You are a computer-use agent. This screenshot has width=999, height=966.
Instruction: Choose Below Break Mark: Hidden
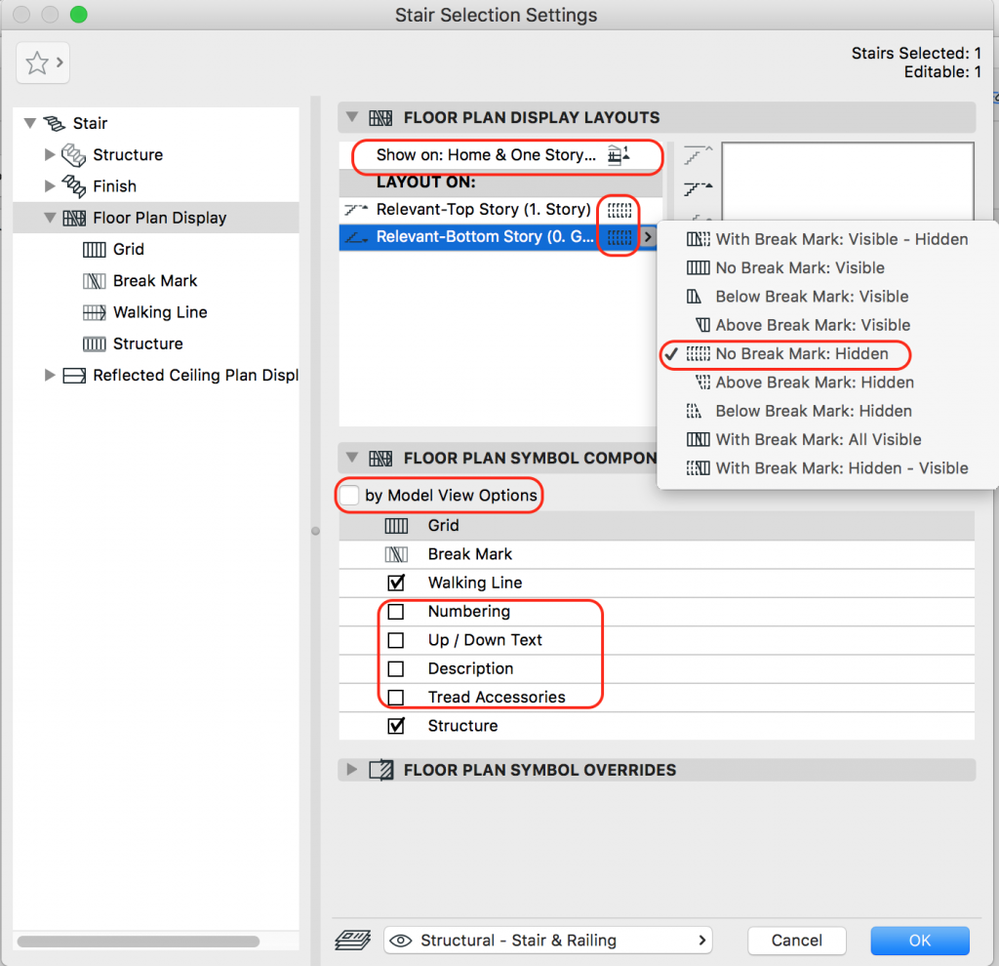tap(827, 412)
